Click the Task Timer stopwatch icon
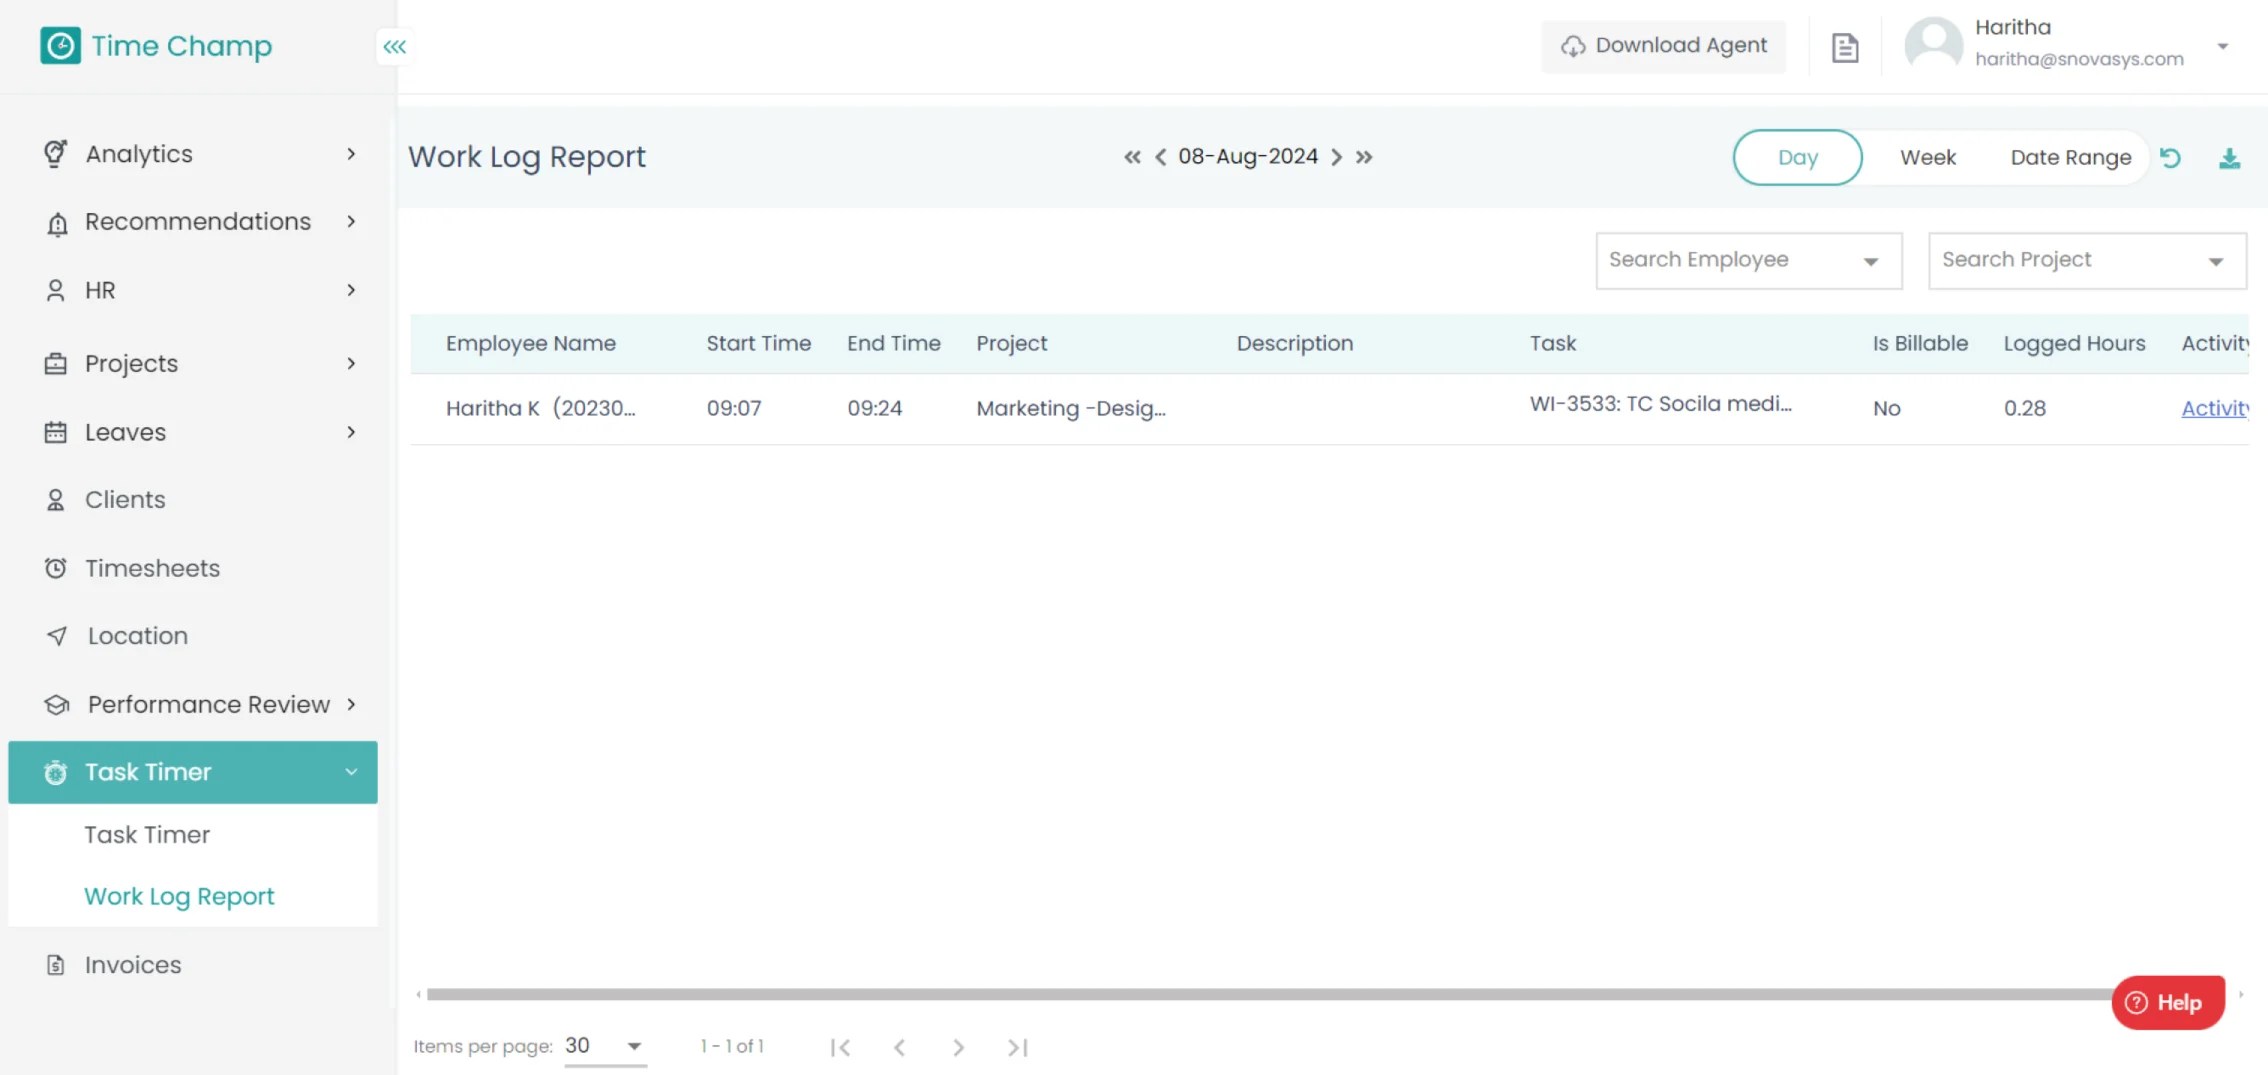 coord(56,772)
